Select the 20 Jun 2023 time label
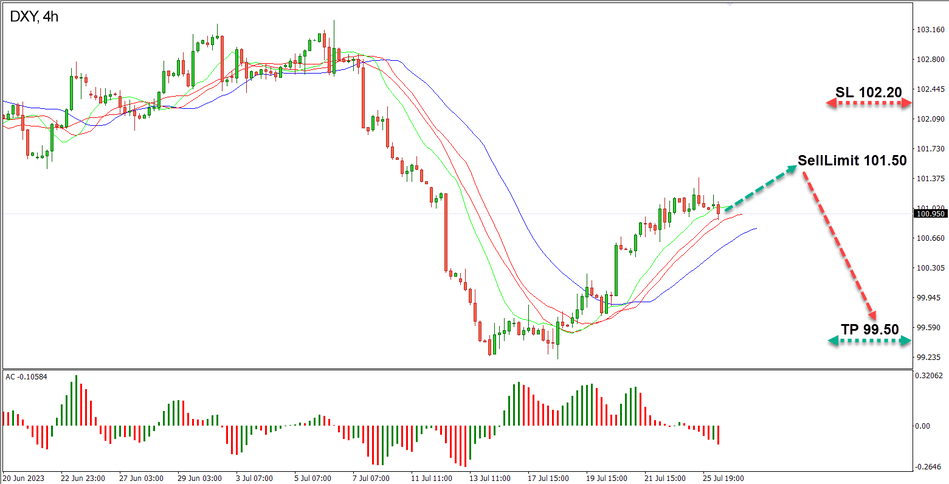949x484 pixels. [x=24, y=478]
